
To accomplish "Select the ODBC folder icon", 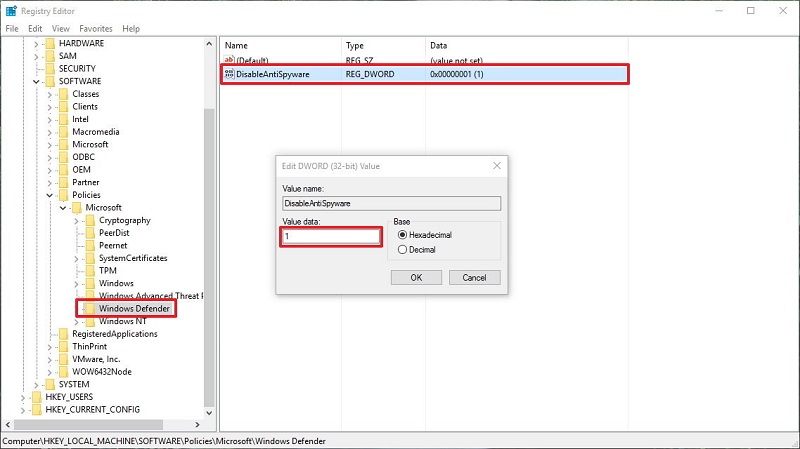I will point(63,157).
